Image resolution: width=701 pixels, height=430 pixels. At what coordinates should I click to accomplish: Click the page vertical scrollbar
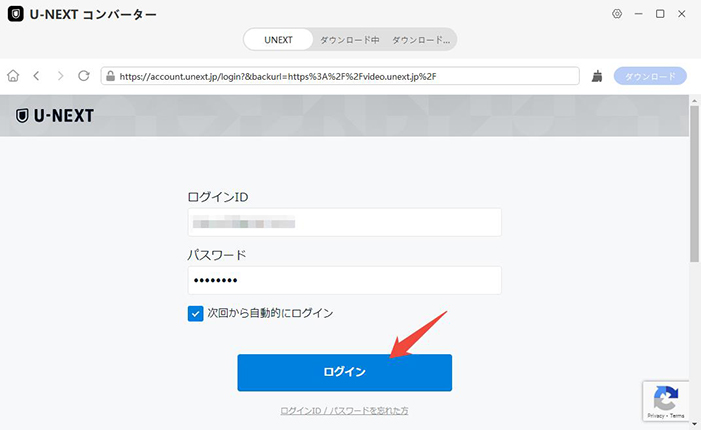tap(694, 183)
